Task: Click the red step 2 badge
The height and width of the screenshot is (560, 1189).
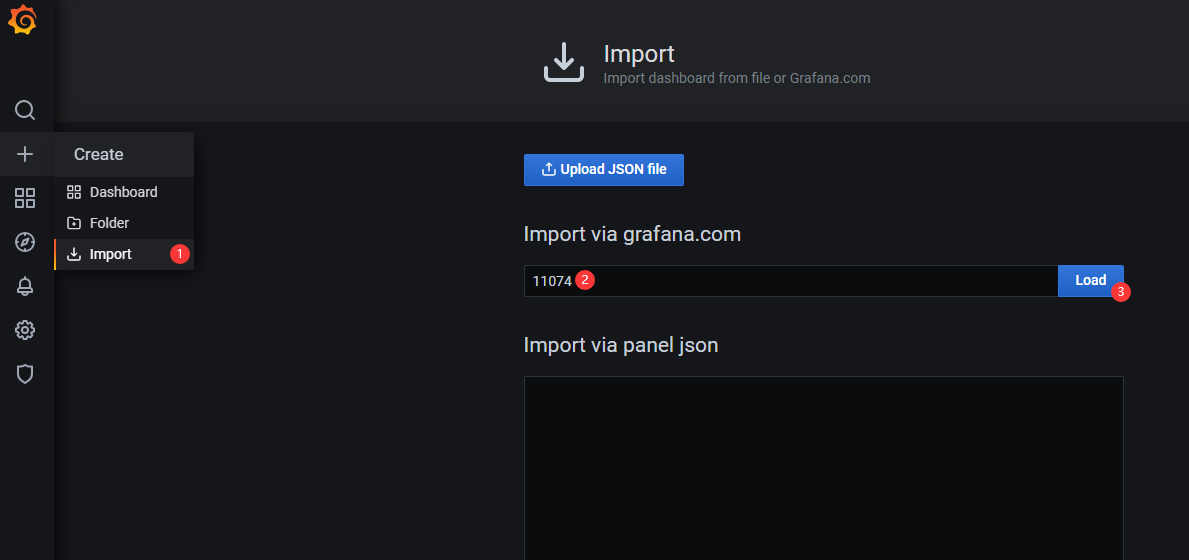Action: click(x=585, y=281)
